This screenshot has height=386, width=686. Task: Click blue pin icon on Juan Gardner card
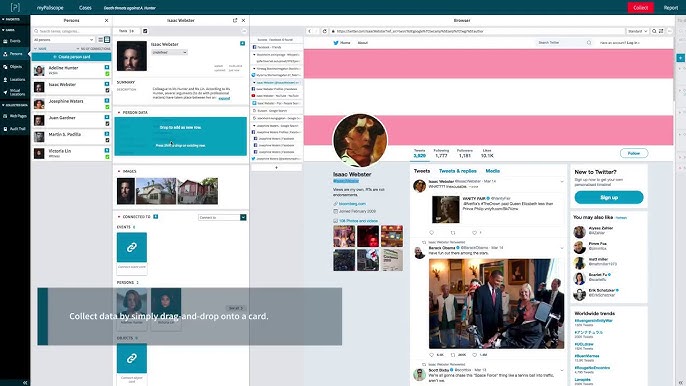click(107, 117)
